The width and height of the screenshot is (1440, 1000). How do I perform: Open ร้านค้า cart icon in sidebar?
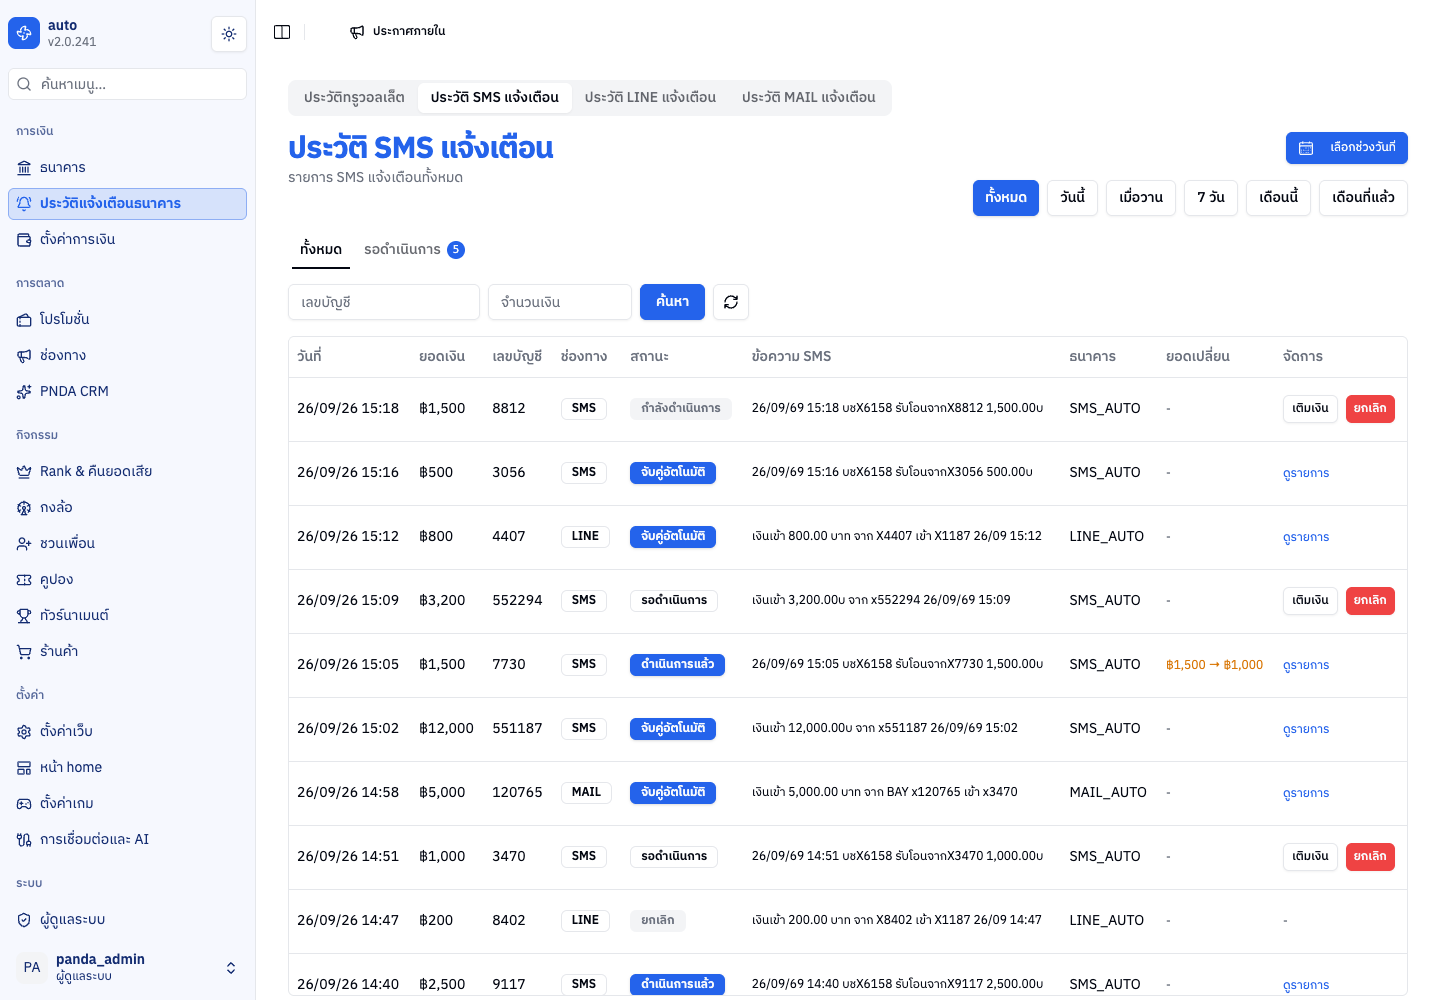tap(24, 652)
